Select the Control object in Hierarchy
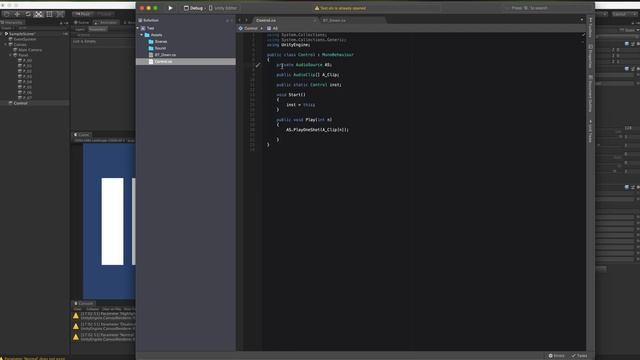The height and width of the screenshot is (360, 640). [x=35, y=103]
